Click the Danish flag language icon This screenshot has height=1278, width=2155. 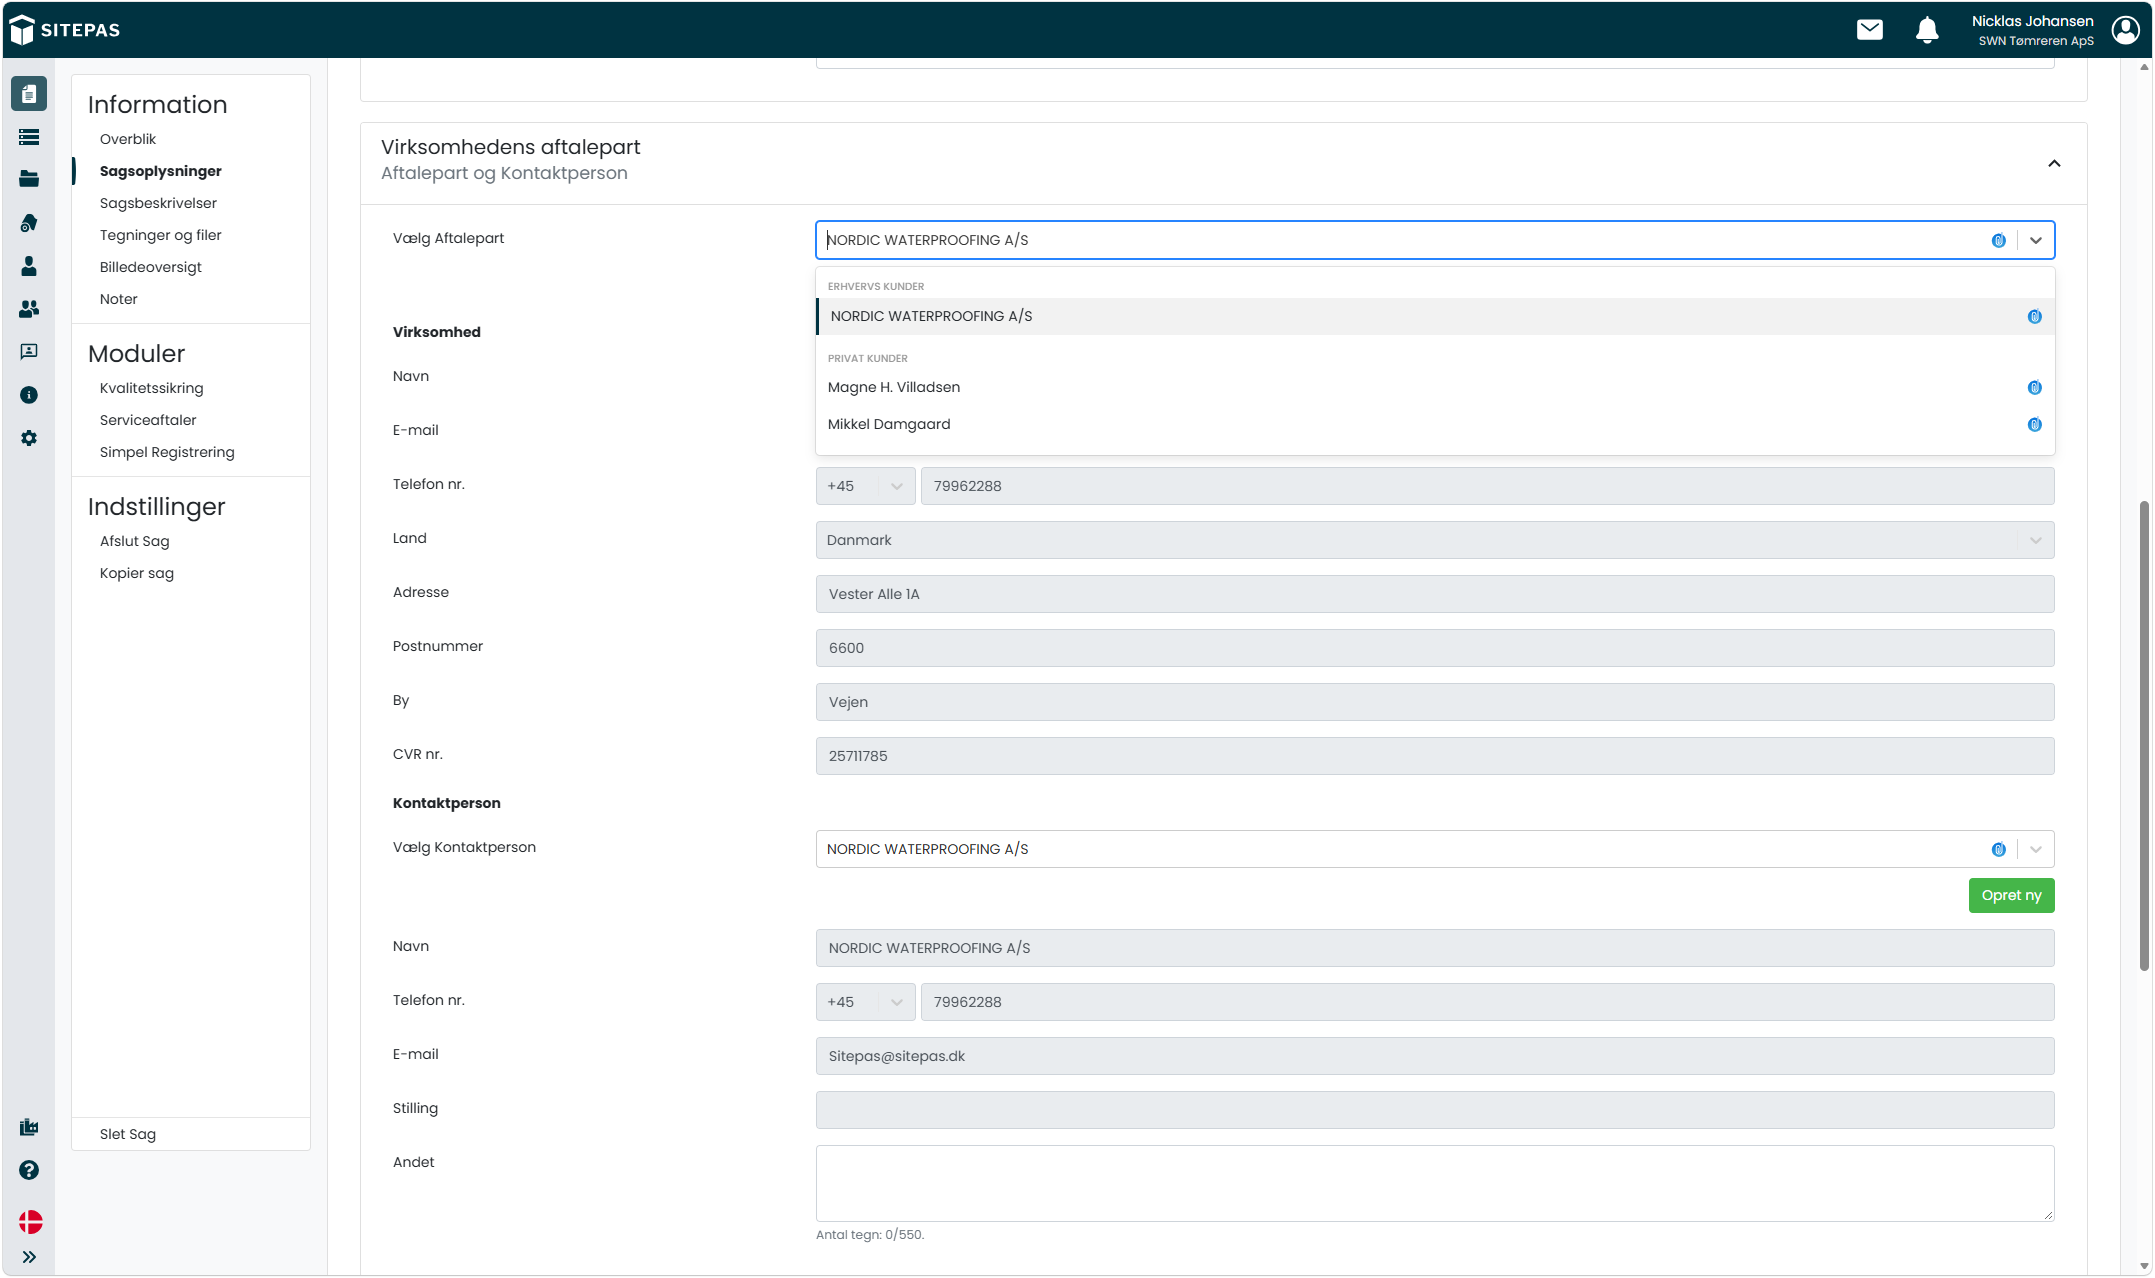click(30, 1222)
